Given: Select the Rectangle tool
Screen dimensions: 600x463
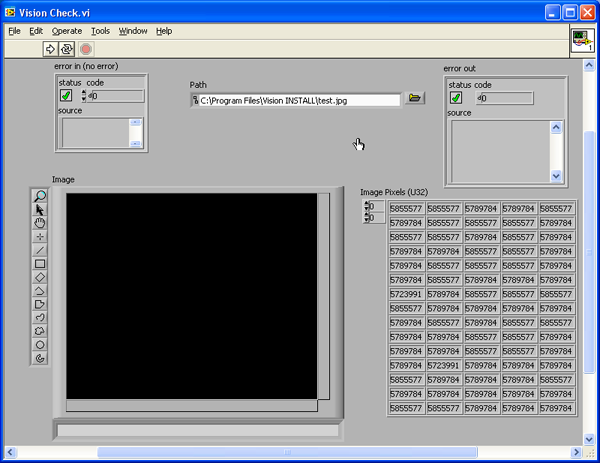Looking at the screenshot, I should click(40, 264).
